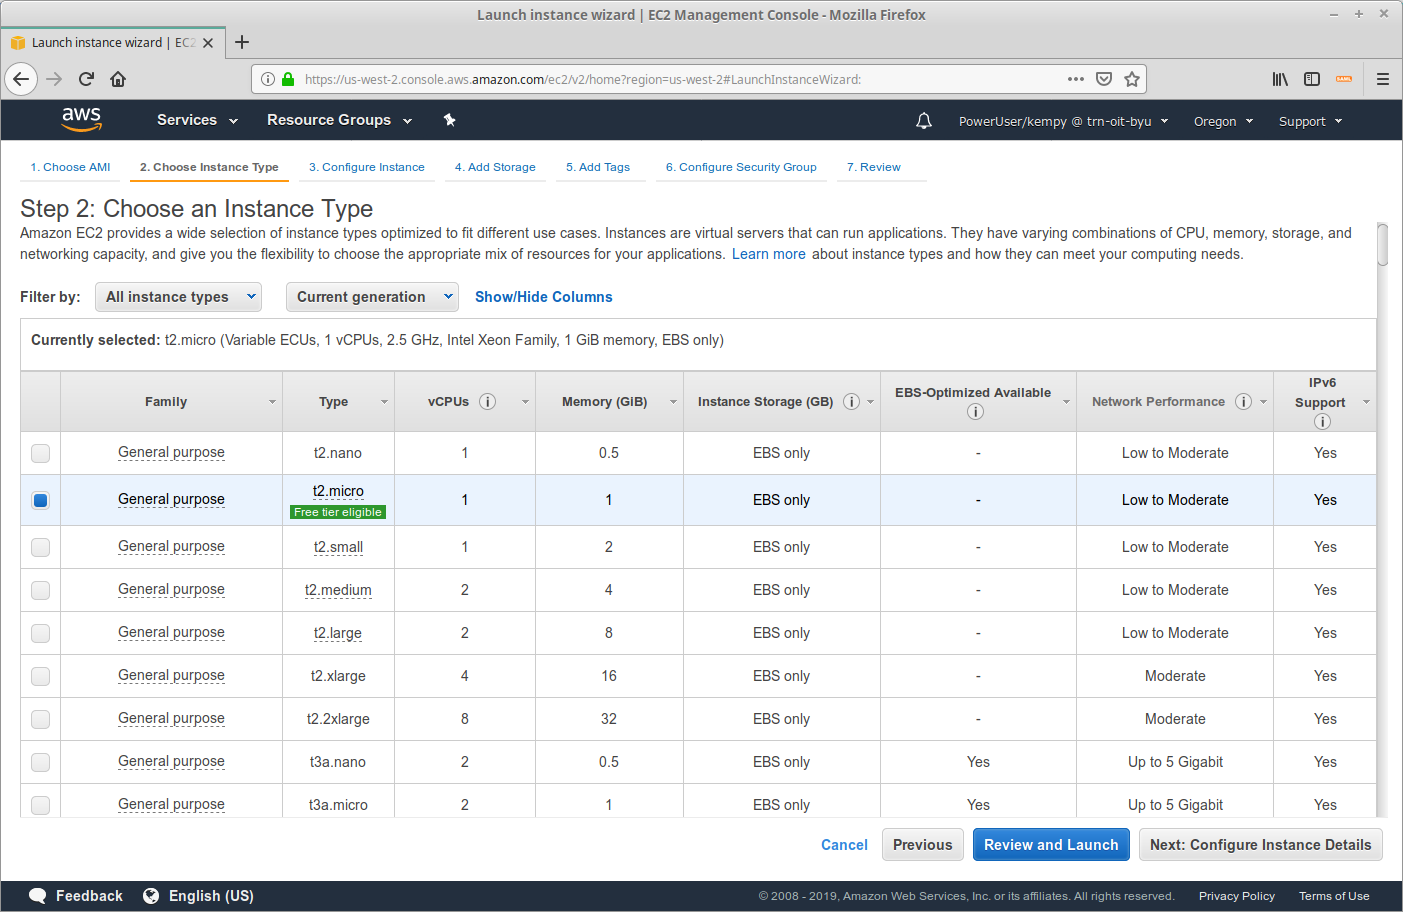Open the pin shortcuts icon in AWS navbar
The height and width of the screenshot is (912, 1403).
point(449,120)
